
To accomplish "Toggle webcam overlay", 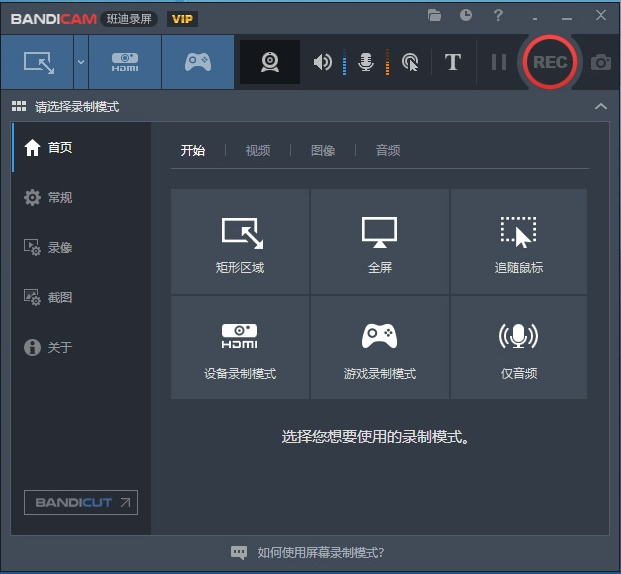I will (x=270, y=62).
